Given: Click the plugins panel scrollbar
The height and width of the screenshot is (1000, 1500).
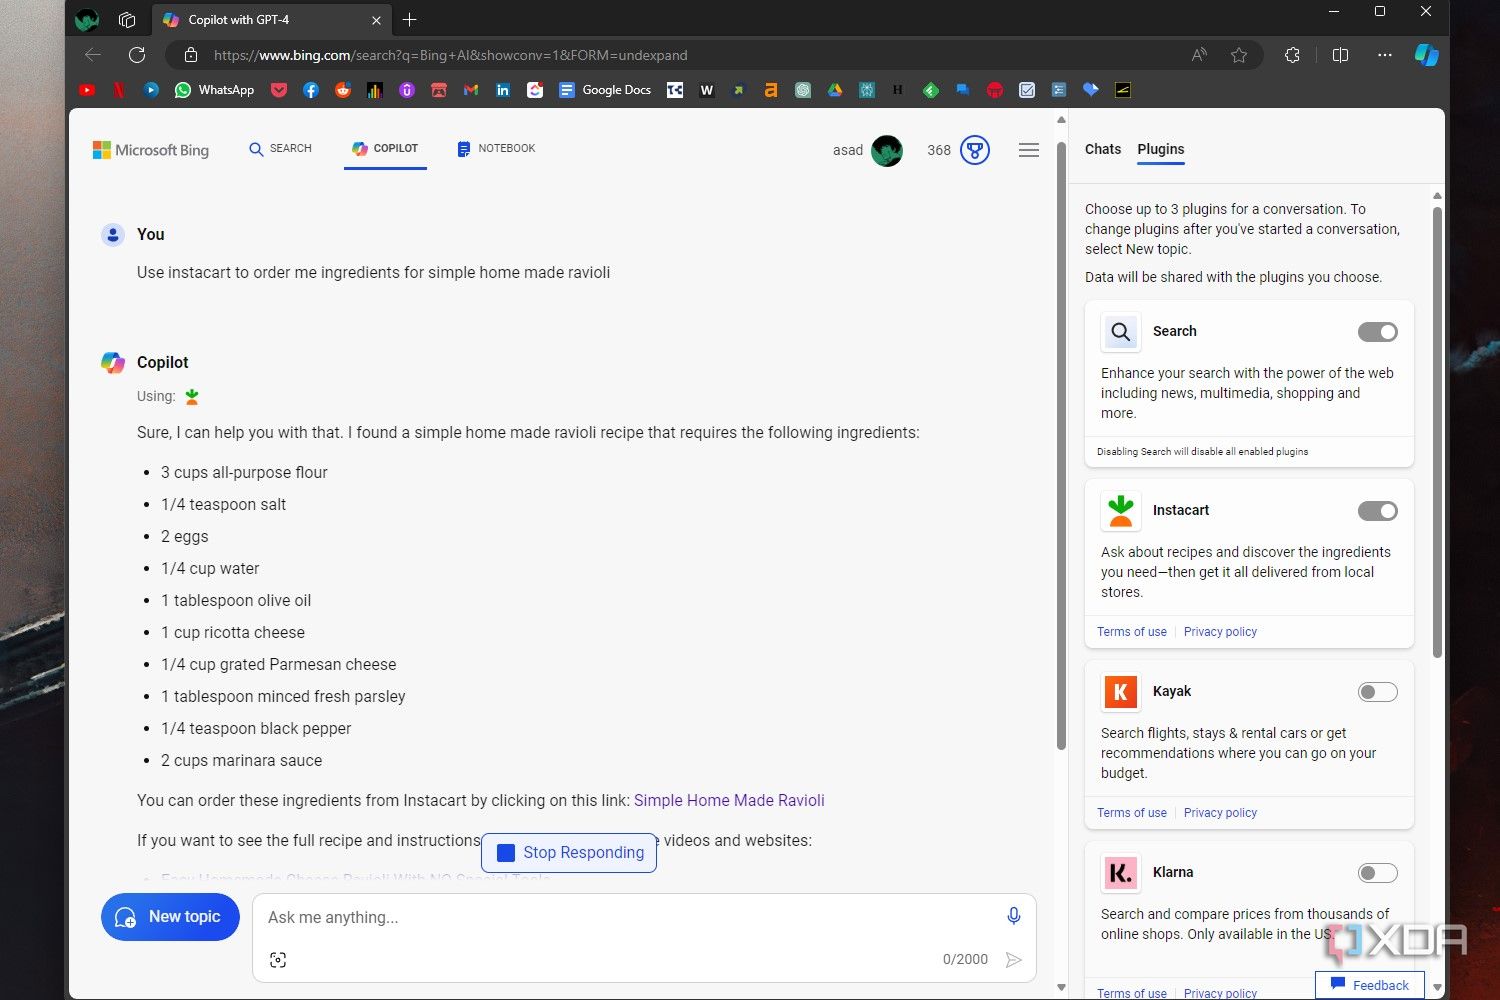Looking at the screenshot, I should (1437, 430).
